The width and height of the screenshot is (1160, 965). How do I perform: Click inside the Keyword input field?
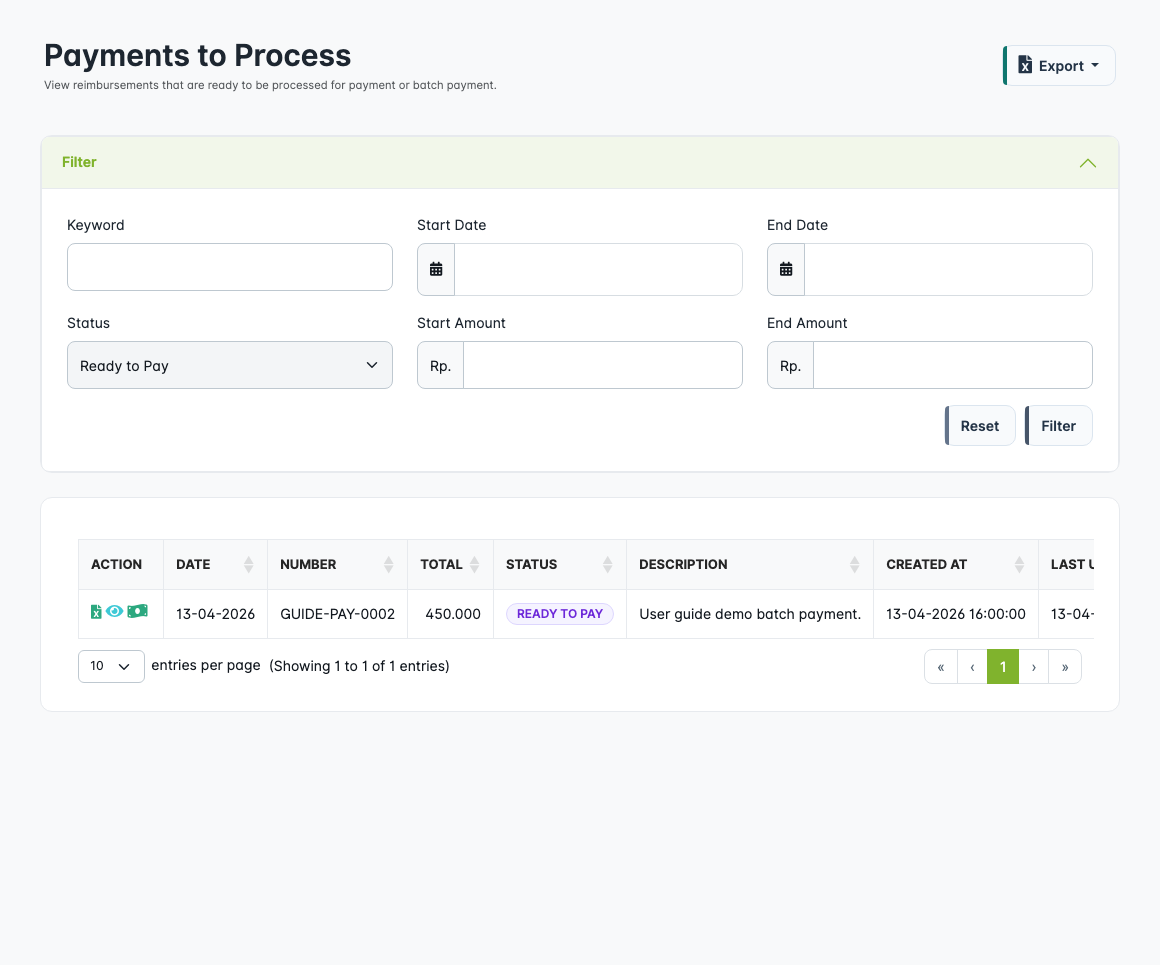tap(229, 267)
